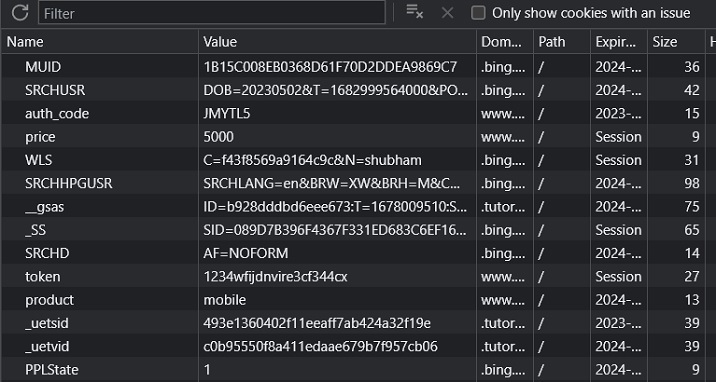Viewport: 716px width, 382px height.
Task: Enable only show cookies with an issue
Action: pos(478,13)
